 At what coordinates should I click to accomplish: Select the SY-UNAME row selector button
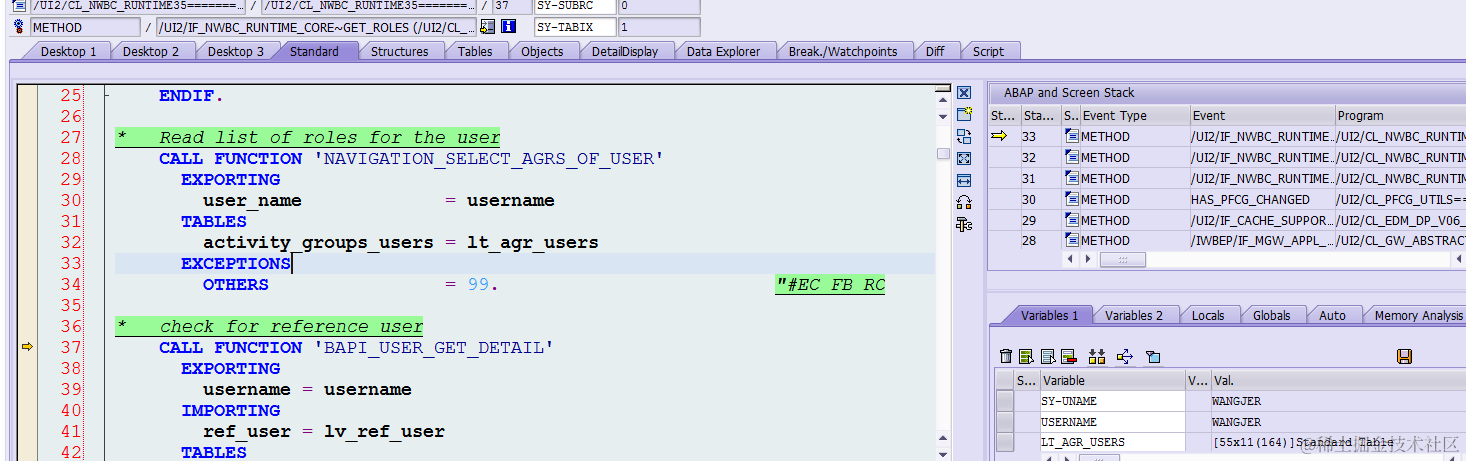[1004, 401]
